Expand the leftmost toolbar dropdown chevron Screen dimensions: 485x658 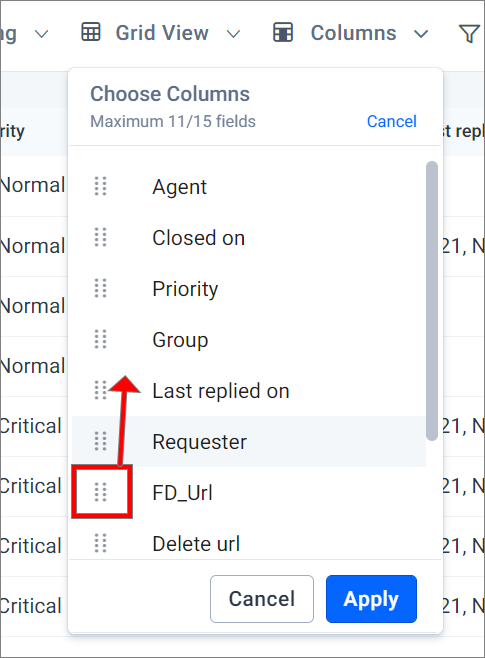pos(41,34)
